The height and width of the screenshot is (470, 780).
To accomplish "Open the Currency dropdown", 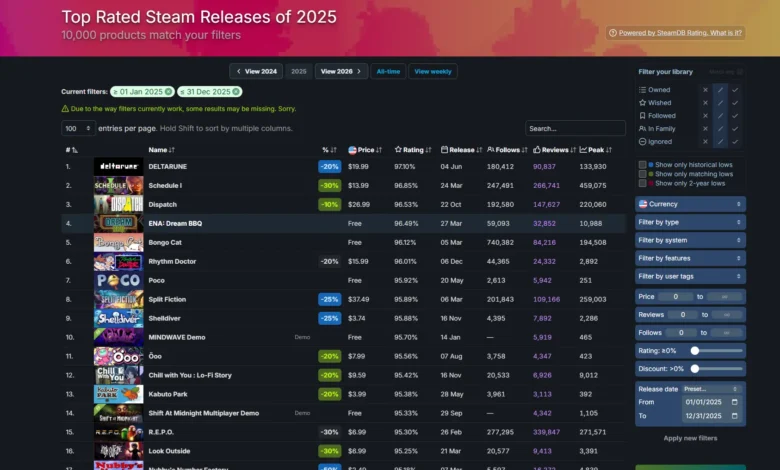I will (690, 204).
